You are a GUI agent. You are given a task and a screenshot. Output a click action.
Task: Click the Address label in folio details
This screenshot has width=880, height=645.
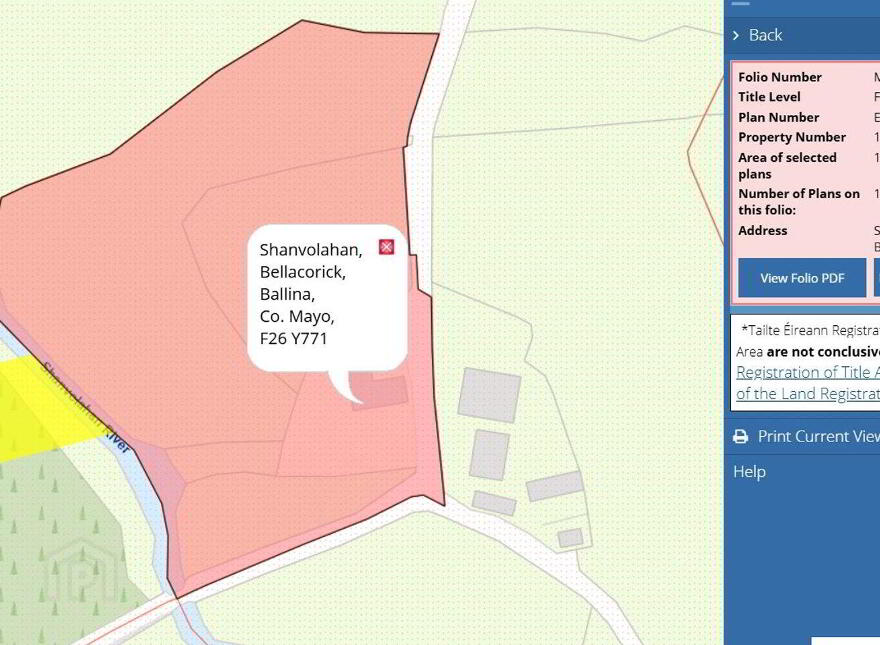coord(762,230)
